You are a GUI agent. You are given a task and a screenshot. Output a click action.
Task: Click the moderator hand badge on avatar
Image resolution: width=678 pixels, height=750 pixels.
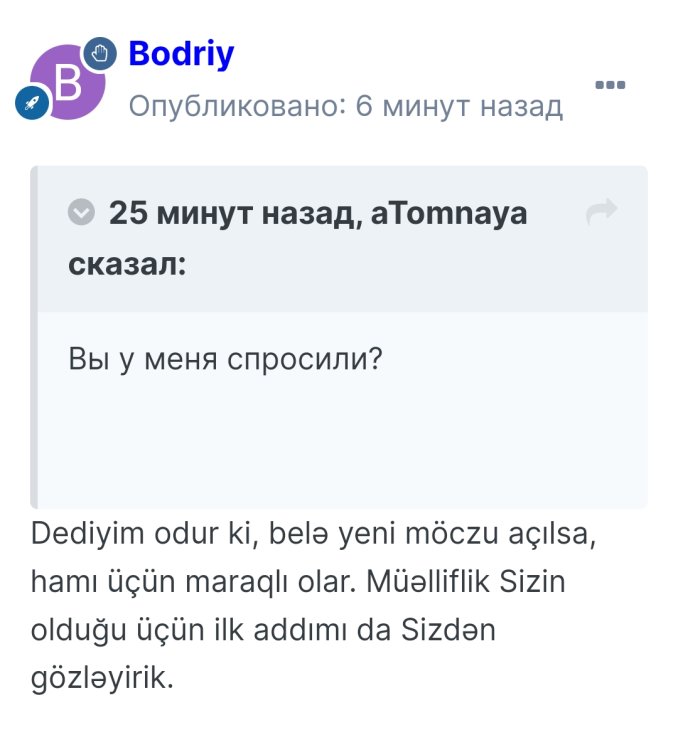(98, 53)
